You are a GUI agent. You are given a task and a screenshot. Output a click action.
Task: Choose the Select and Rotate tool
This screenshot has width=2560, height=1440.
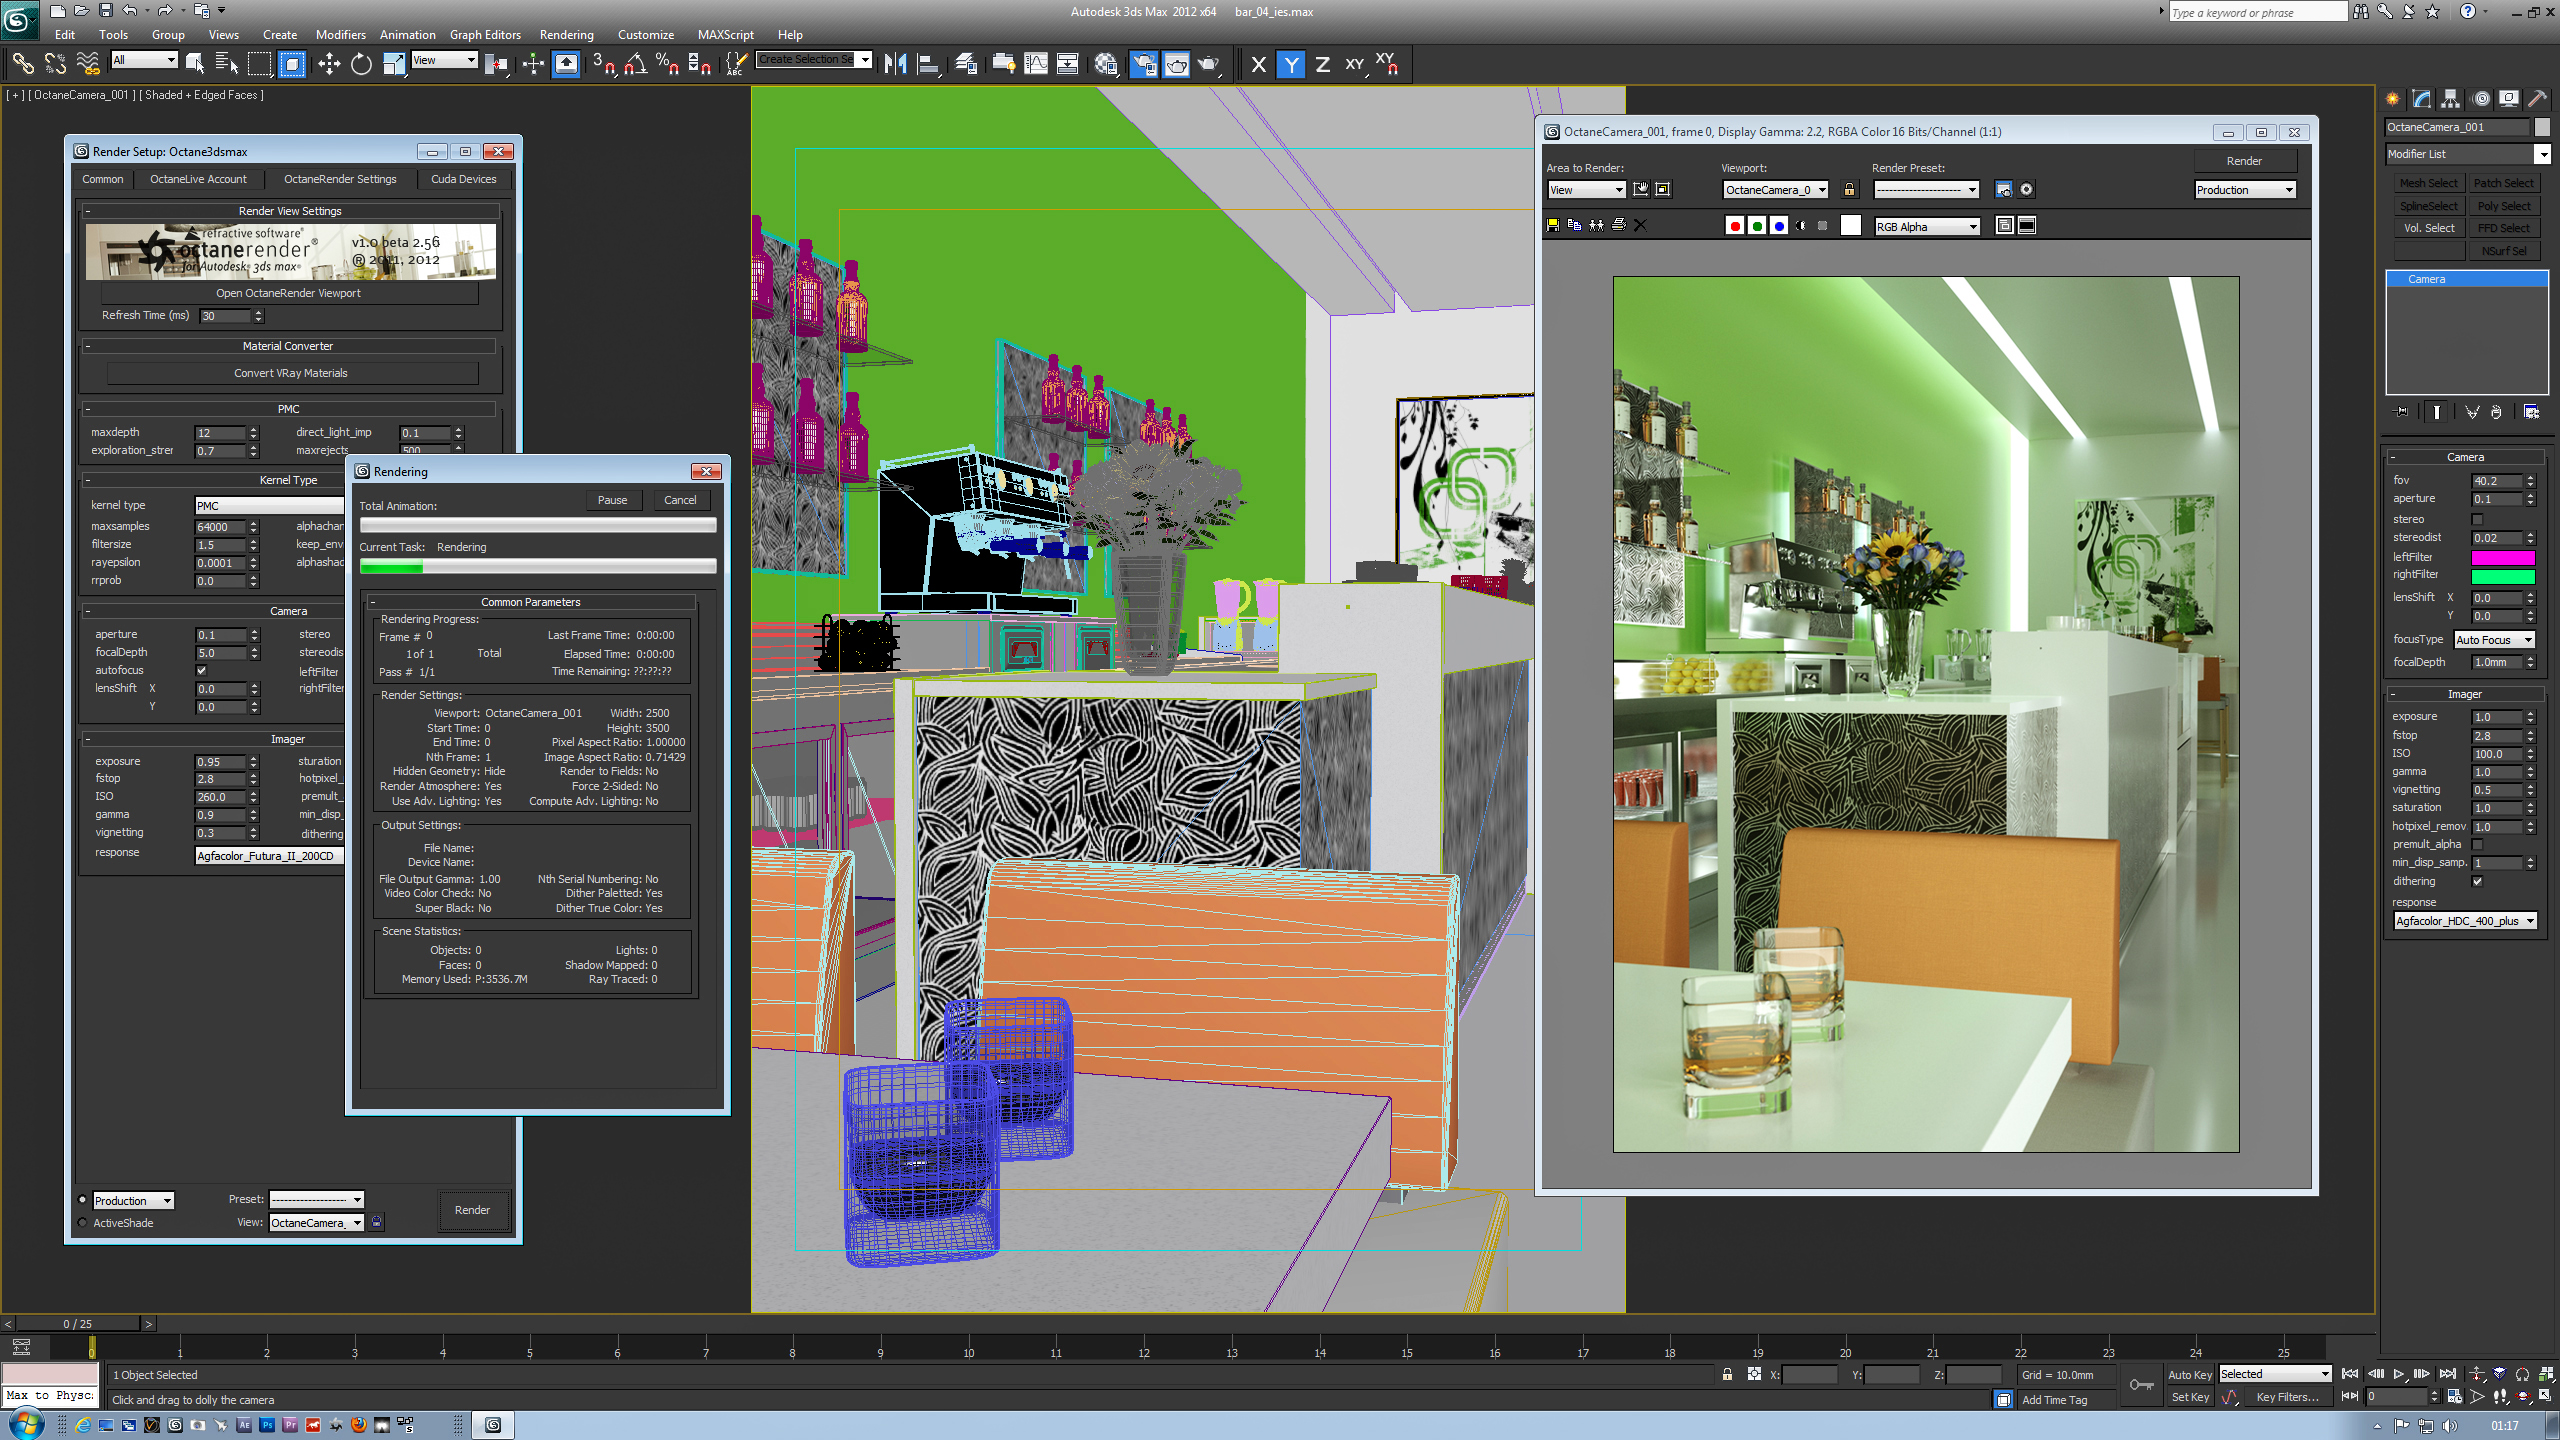coord(361,64)
